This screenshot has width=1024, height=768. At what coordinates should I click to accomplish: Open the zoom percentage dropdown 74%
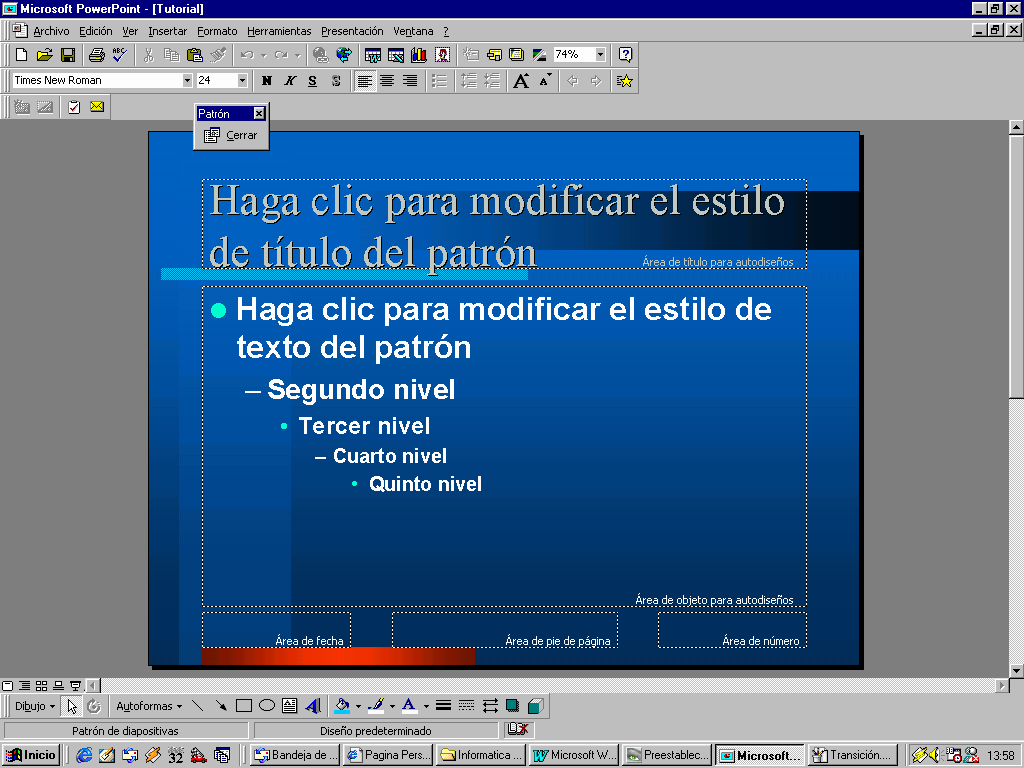600,55
